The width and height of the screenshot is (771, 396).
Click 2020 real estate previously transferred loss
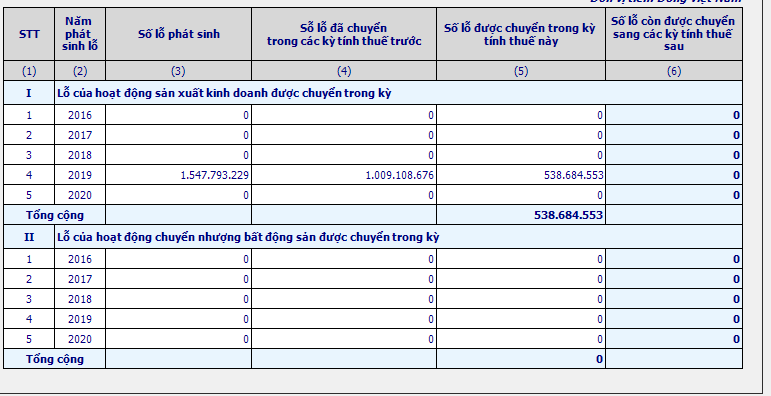click(x=344, y=339)
